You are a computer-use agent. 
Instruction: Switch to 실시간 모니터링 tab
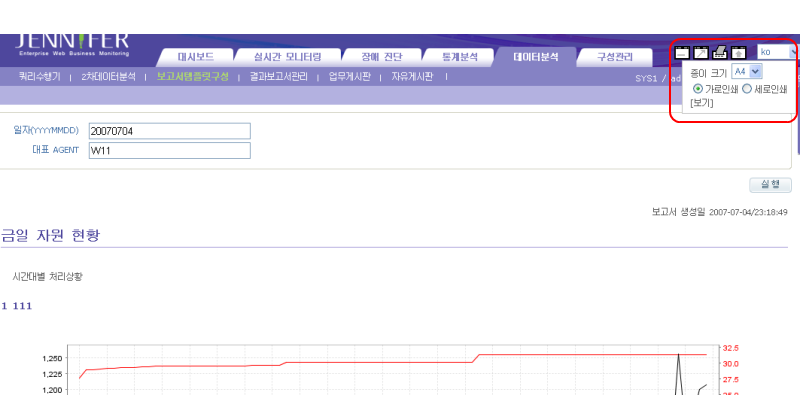pyautogui.click(x=288, y=57)
